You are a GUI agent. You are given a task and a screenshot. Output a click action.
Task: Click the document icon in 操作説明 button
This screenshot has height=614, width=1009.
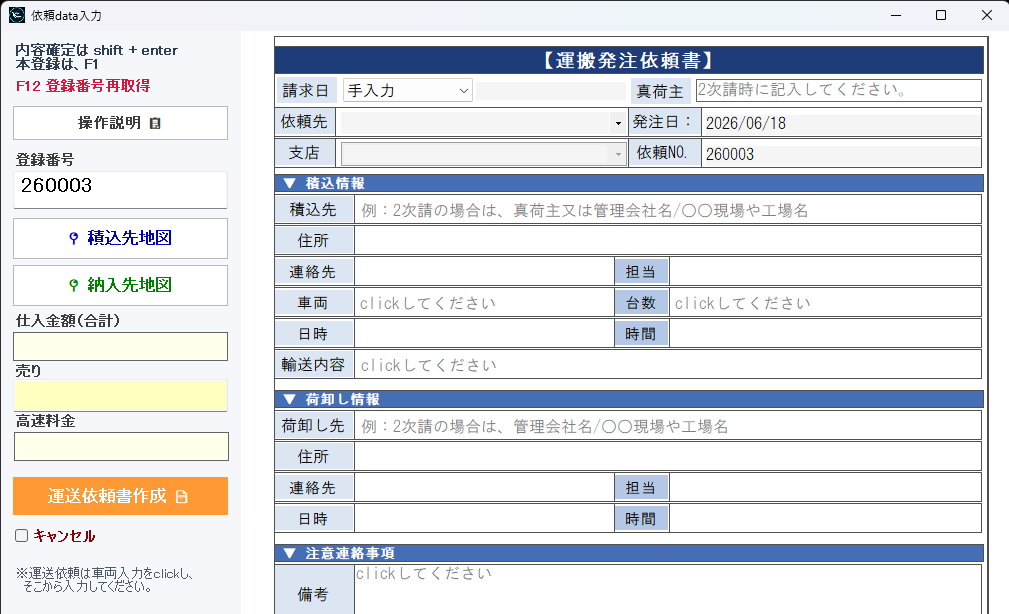(155, 123)
